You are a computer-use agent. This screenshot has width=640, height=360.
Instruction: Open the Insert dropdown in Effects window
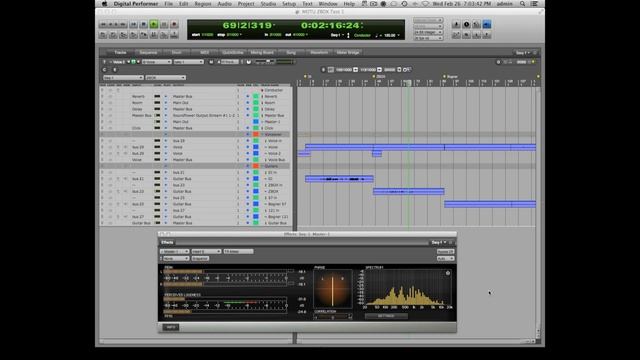[206, 251]
